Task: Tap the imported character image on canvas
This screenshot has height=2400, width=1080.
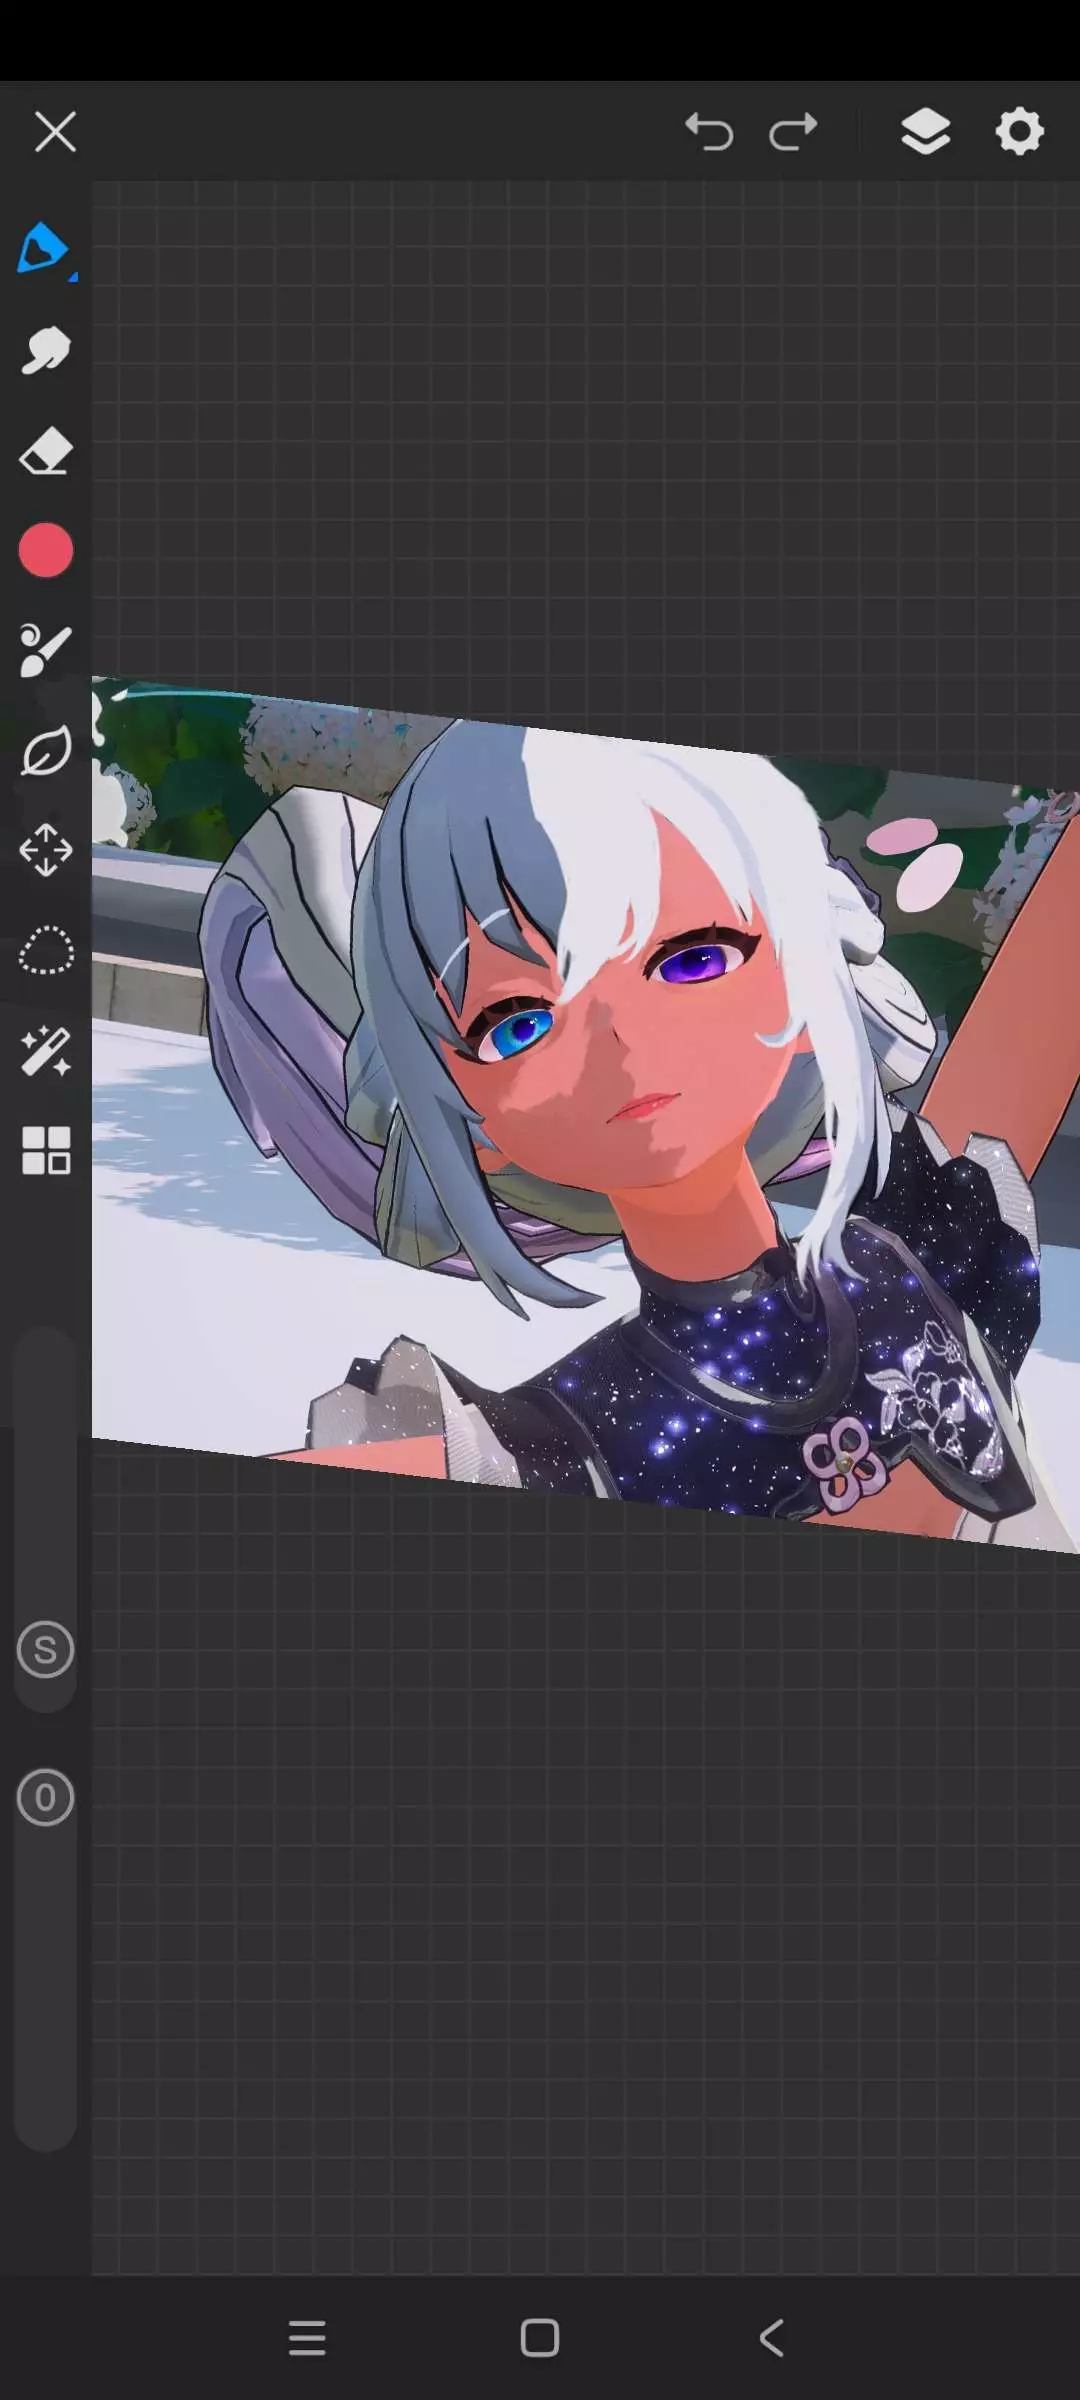Action: [586, 1115]
